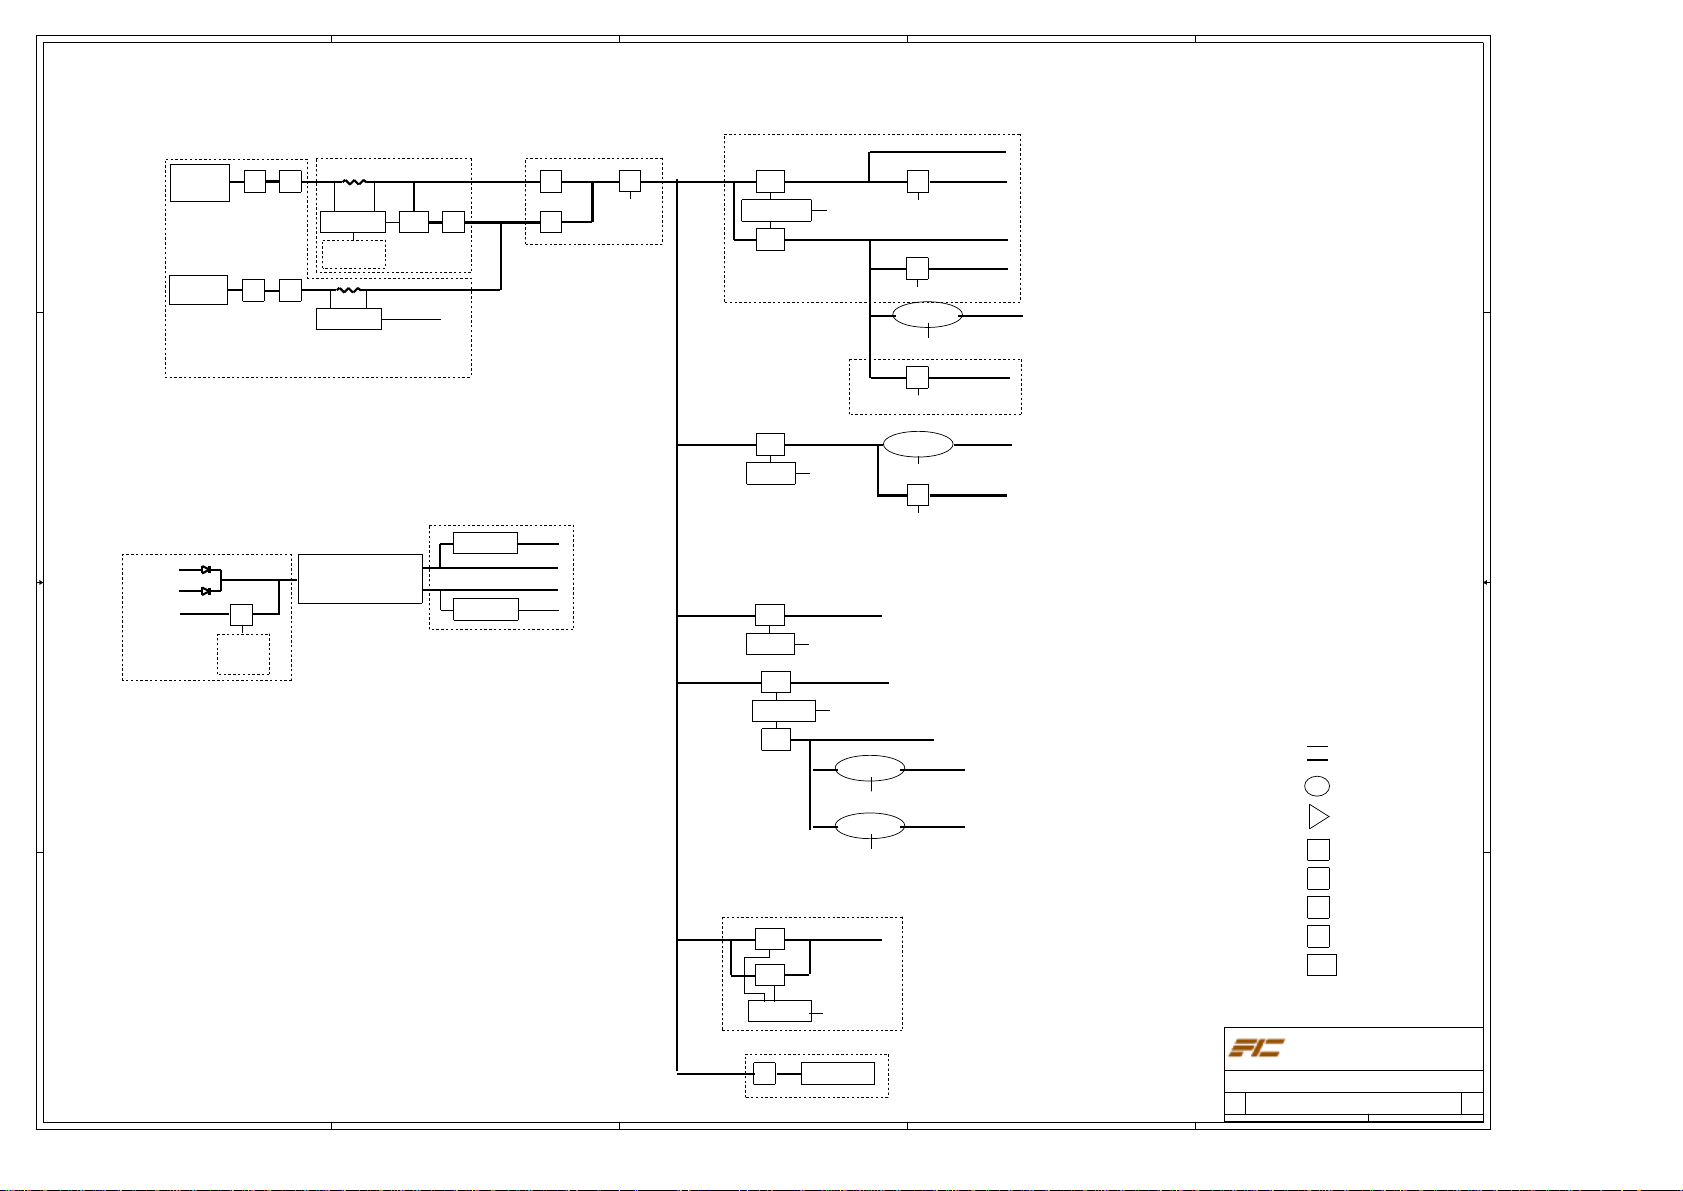Click the widest rectangle at the legend's bottom

pos(1322,965)
